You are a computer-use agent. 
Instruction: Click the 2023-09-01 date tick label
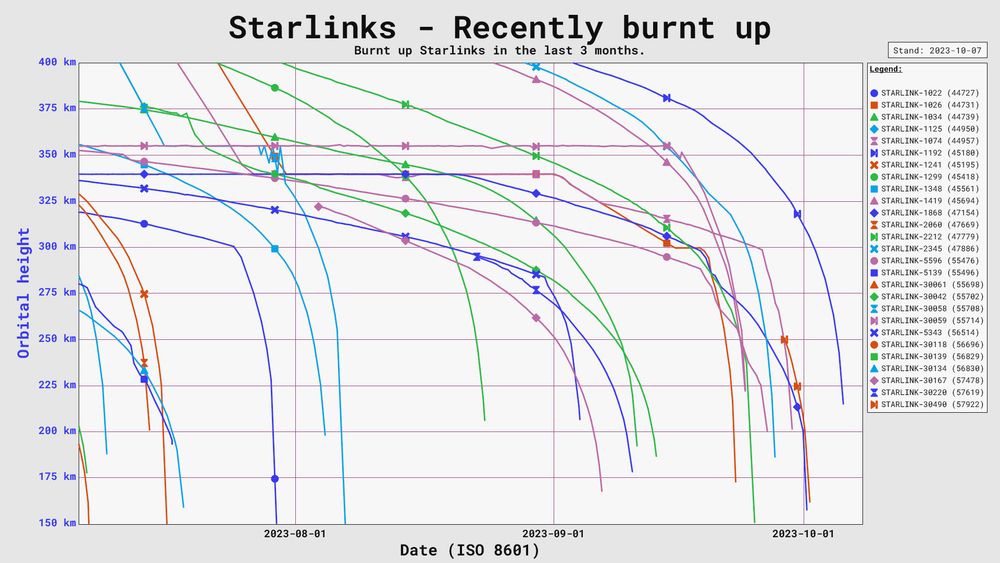(x=553, y=534)
